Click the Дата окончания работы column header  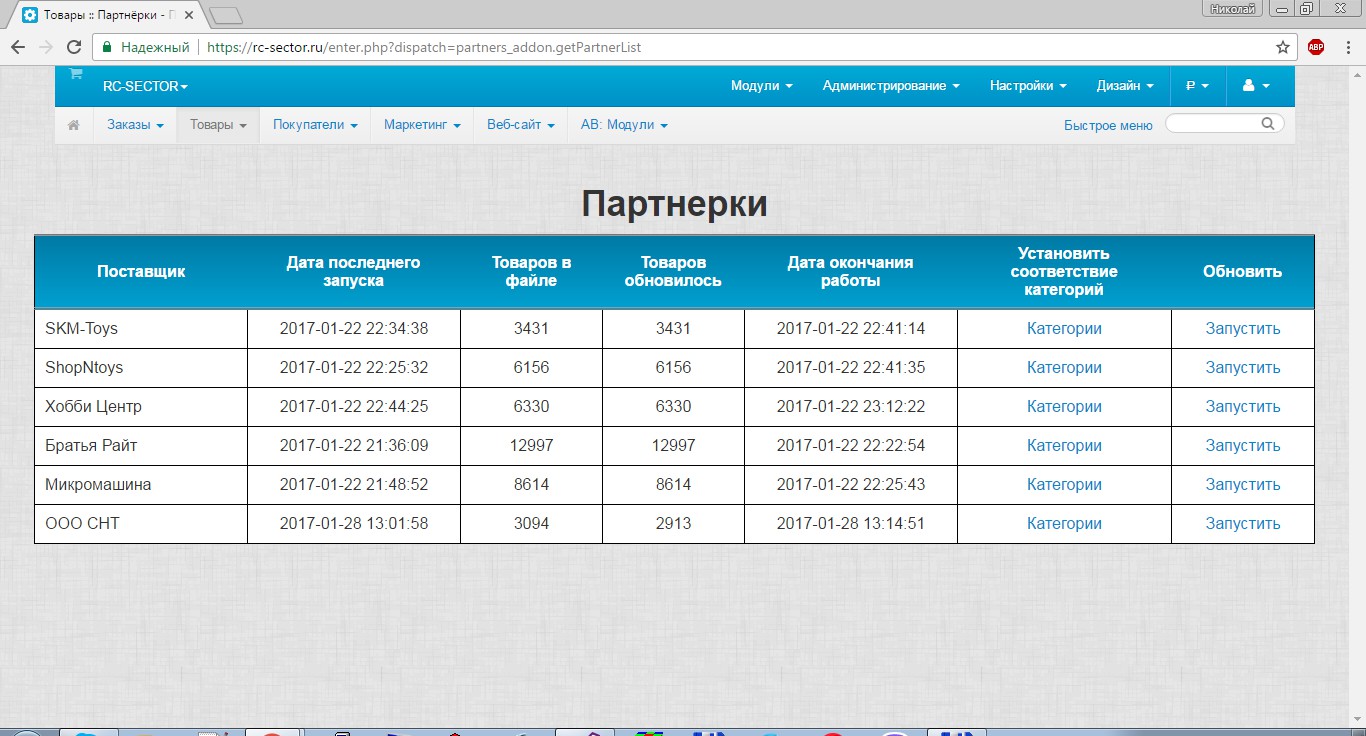point(851,272)
